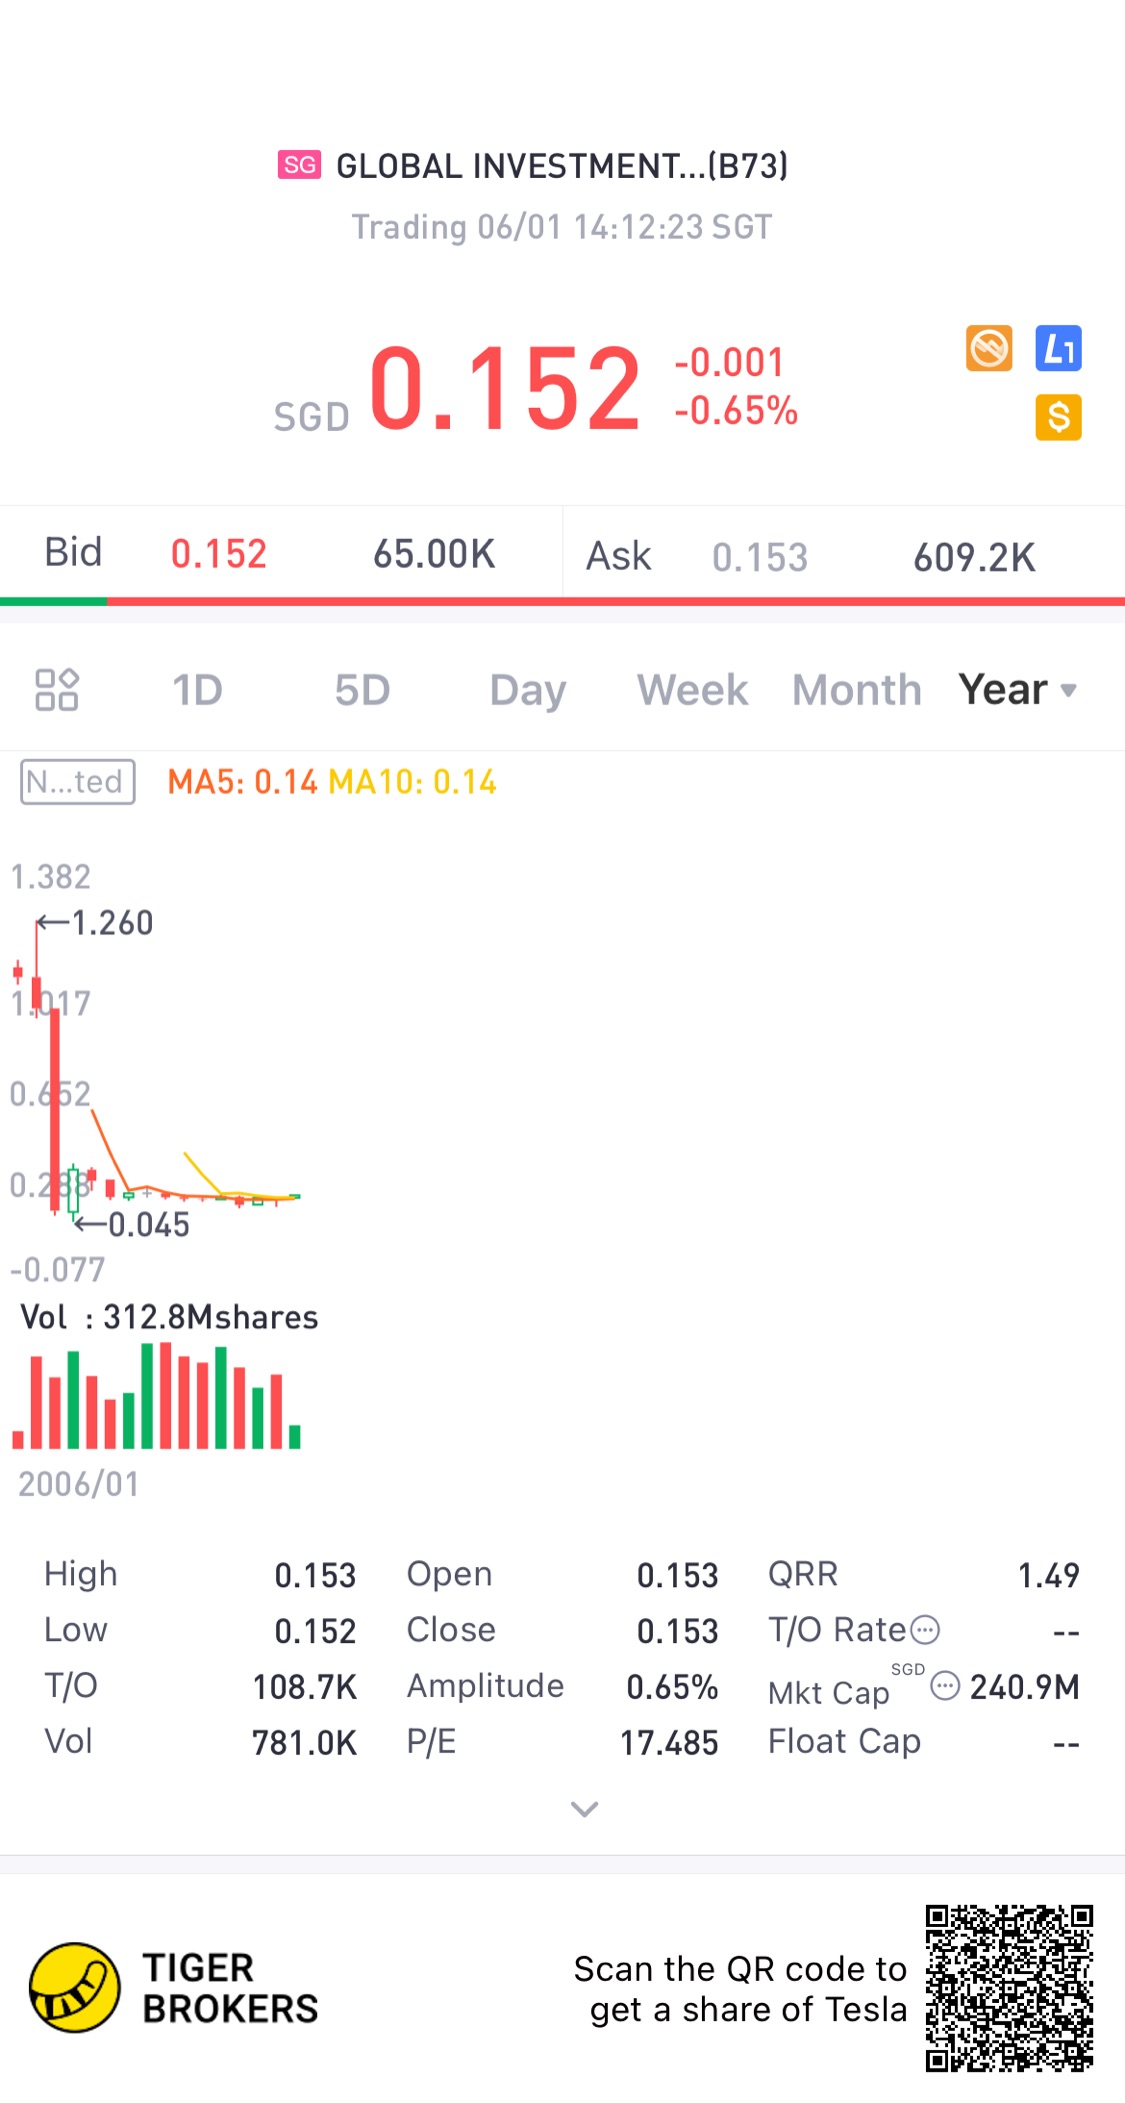Toggle the N...ted adjustment selector

pos(78,782)
